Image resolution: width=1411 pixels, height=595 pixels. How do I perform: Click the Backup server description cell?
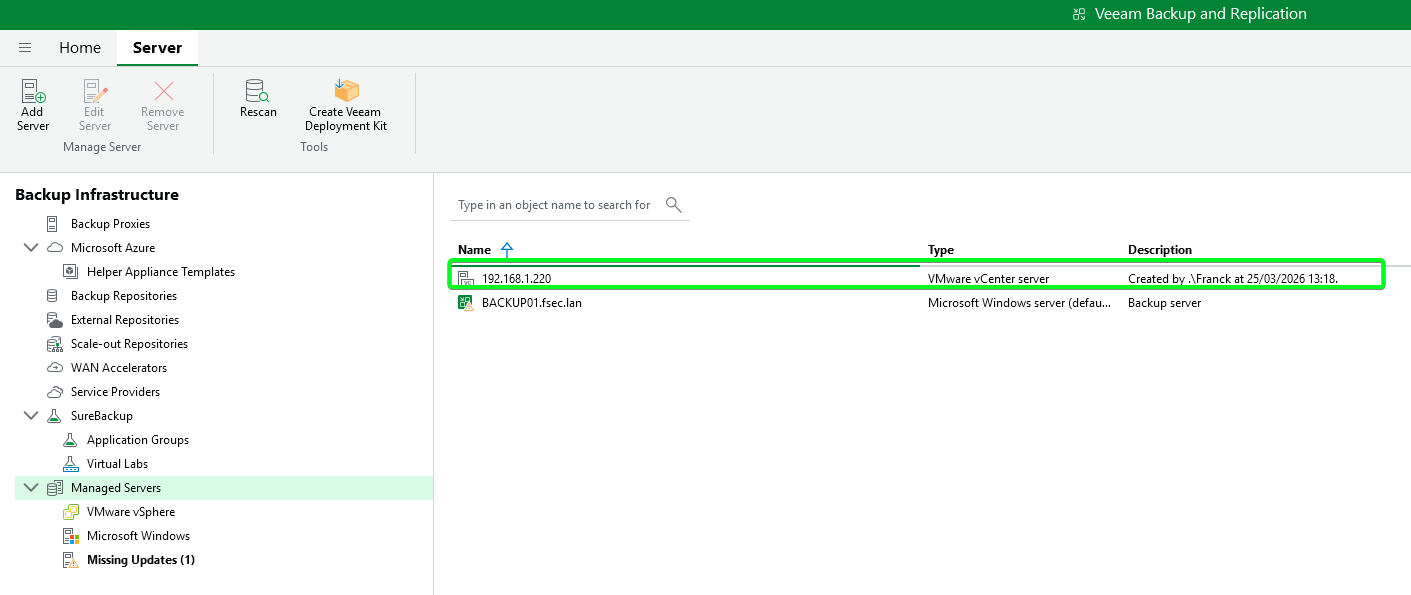[x=1165, y=303]
